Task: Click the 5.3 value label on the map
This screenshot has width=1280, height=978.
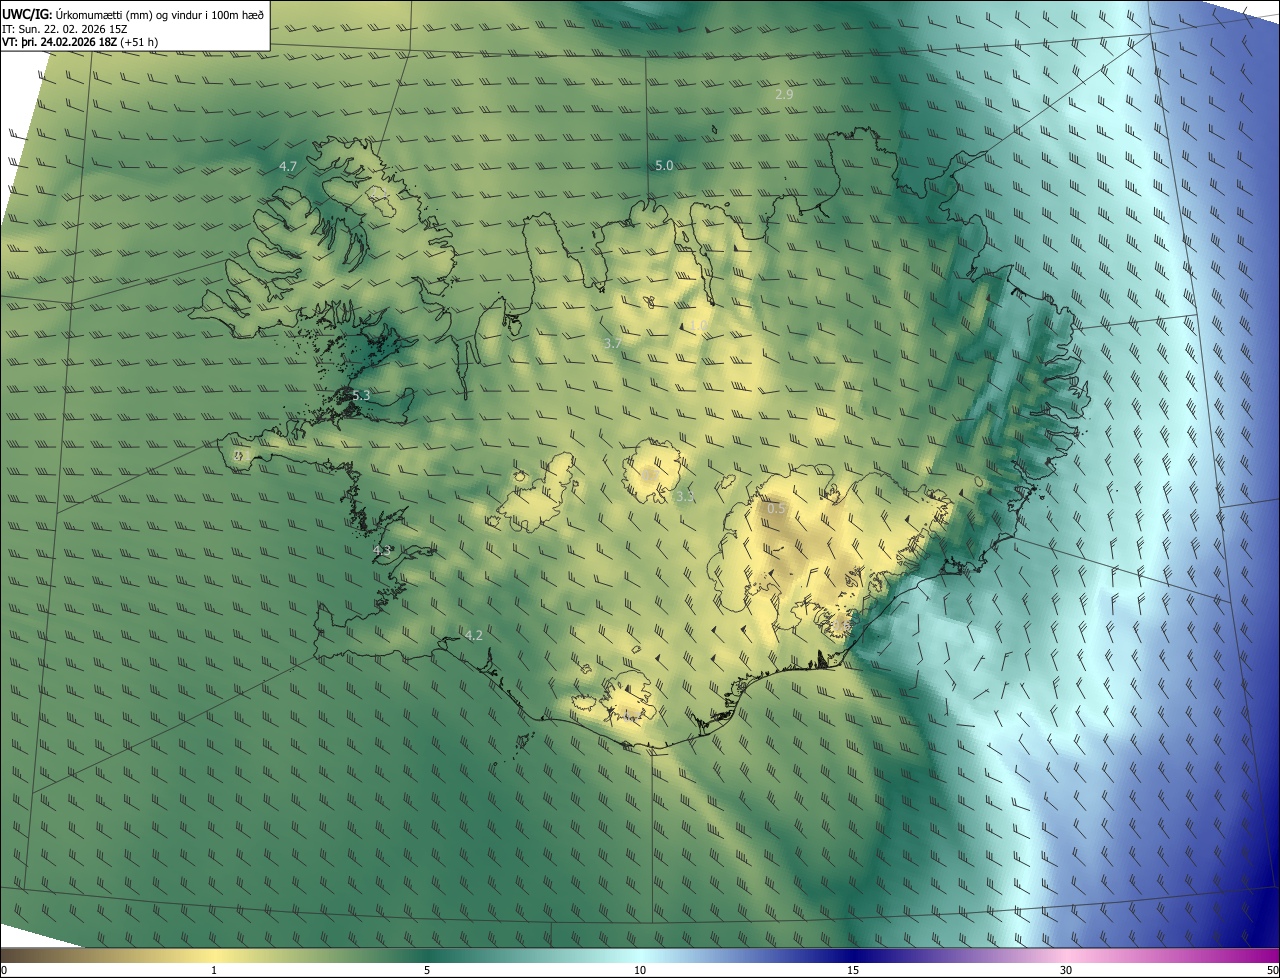Action: pos(361,395)
